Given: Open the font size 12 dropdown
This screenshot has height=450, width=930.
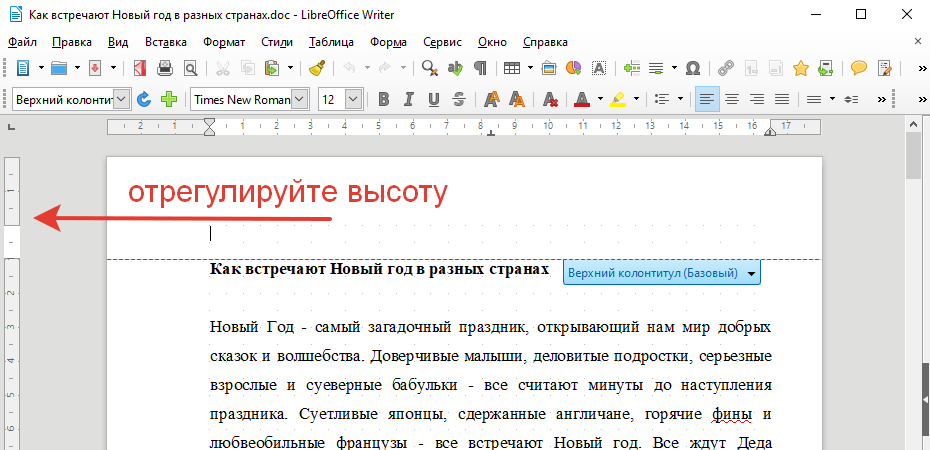Looking at the screenshot, I should 352,99.
